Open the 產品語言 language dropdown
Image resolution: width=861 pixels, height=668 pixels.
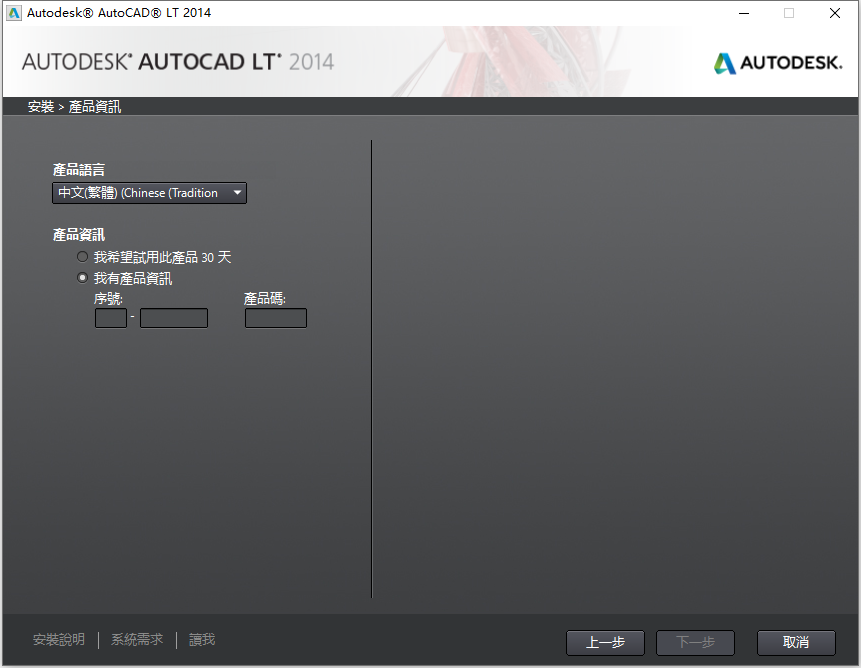[149, 193]
